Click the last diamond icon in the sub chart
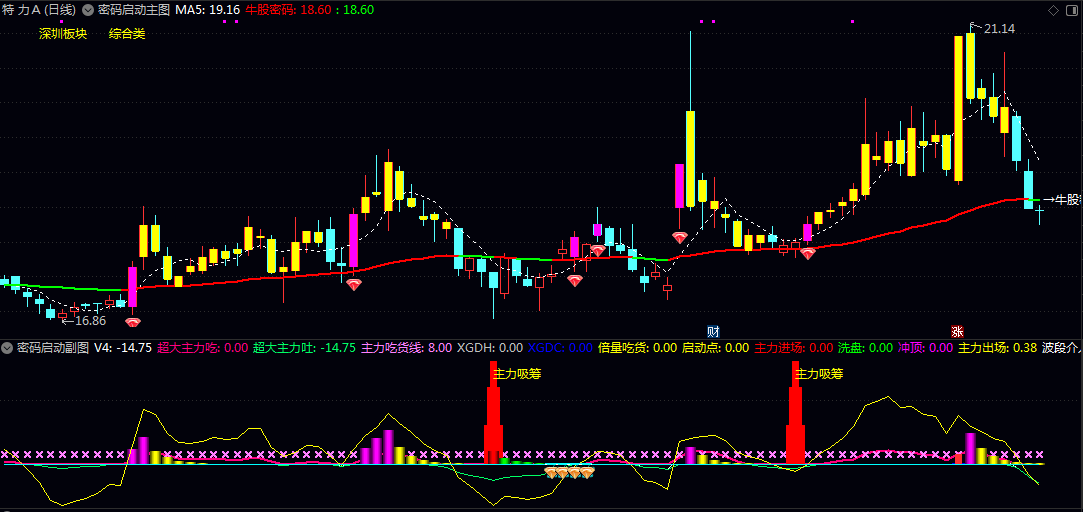The width and height of the screenshot is (1083, 512). [586, 473]
